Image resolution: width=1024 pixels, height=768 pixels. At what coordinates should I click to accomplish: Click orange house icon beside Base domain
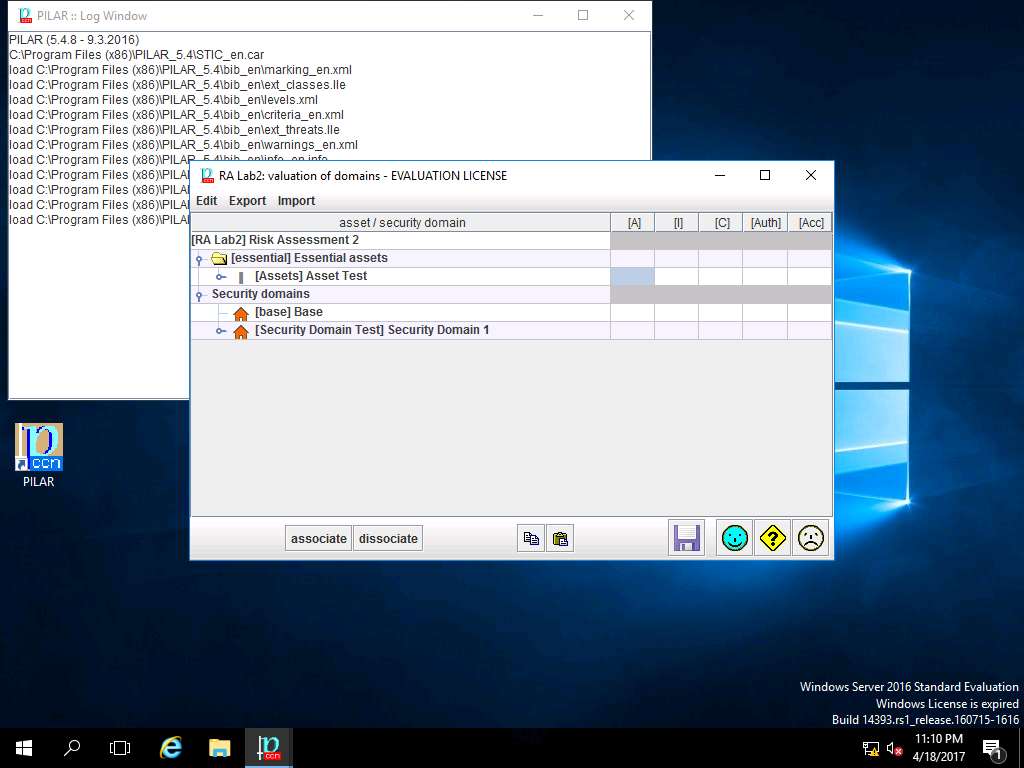point(241,313)
